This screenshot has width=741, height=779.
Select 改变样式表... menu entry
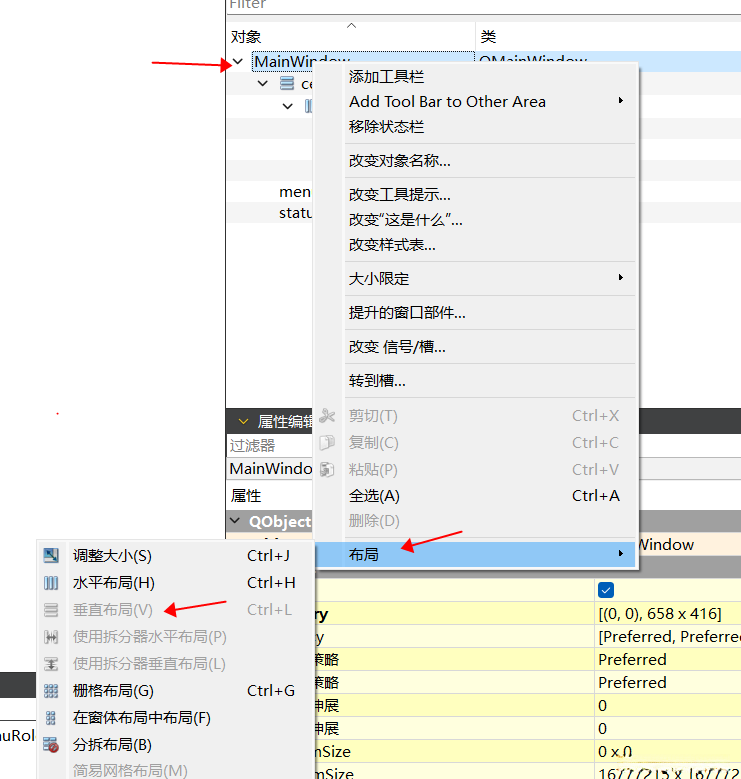[x=392, y=244]
